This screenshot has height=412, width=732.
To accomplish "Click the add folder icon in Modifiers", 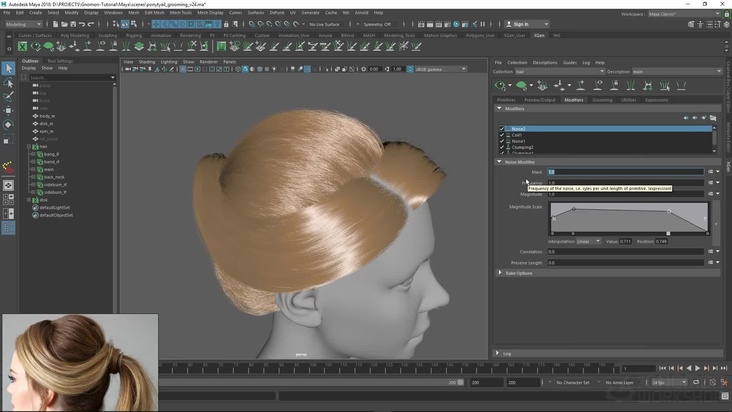I will pyautogui.click(x=713, y=118).
